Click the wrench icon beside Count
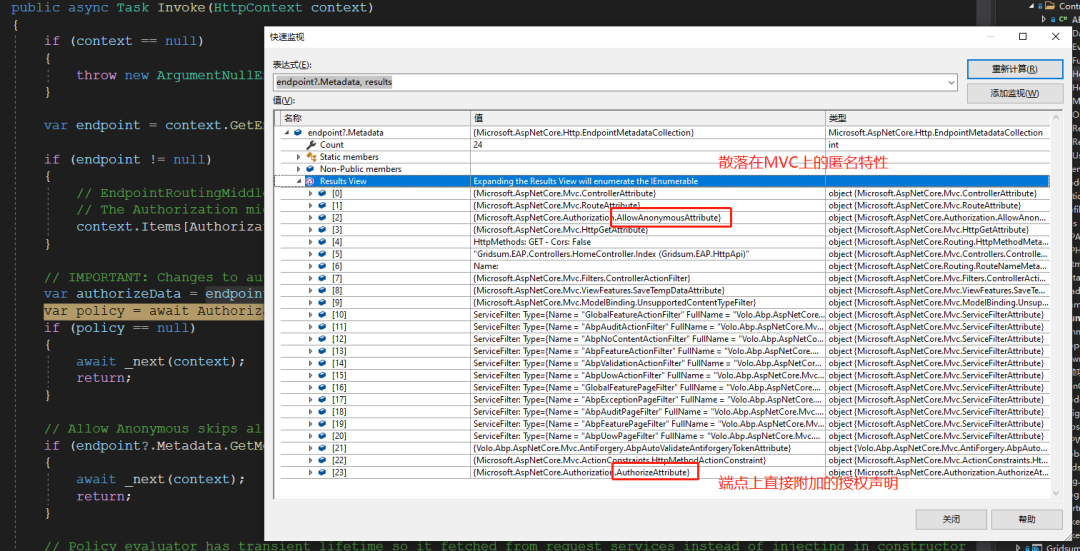This screenshot has height=551, width=1080. coord(310,145)
